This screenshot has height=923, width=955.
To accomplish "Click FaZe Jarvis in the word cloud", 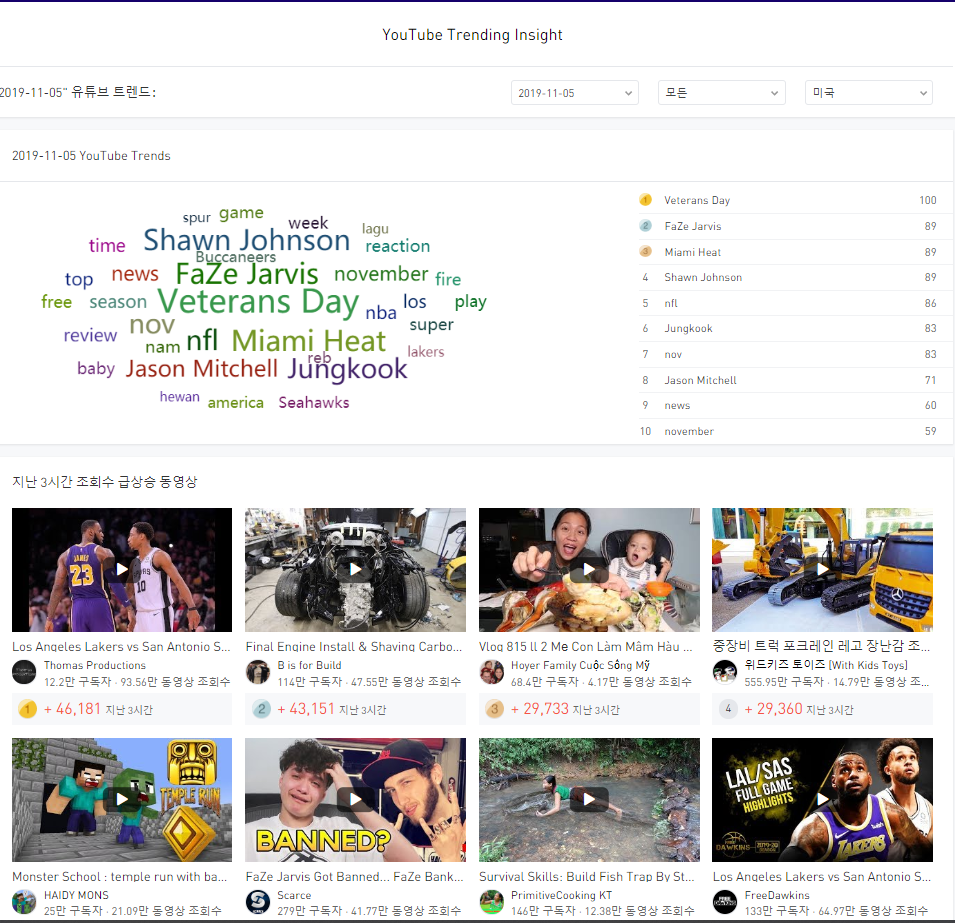I will click(x=247, y=274).
